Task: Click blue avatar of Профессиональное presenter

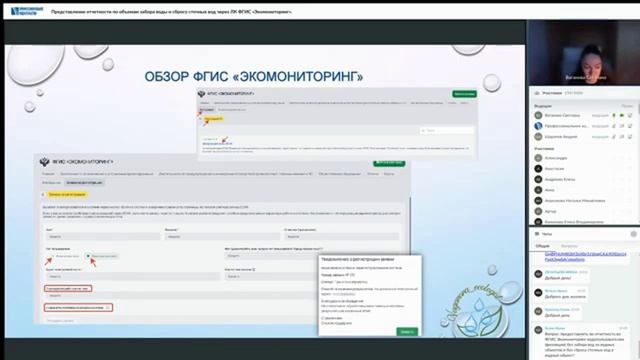Action: pos(538,126)
